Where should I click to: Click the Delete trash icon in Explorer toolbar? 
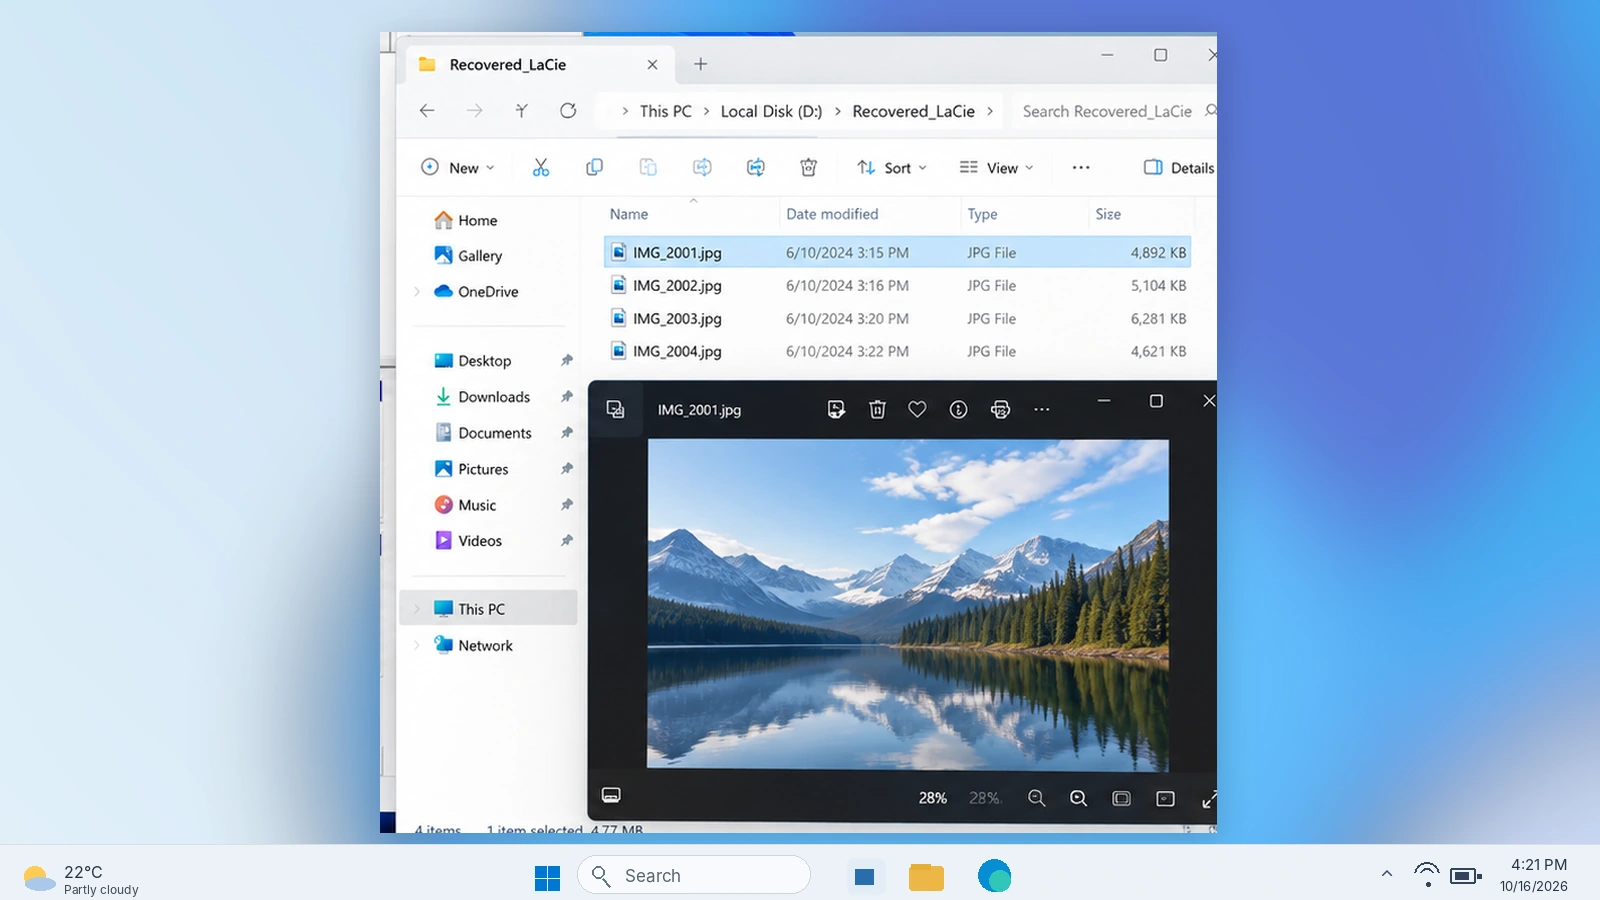click(x=809, y=168)
